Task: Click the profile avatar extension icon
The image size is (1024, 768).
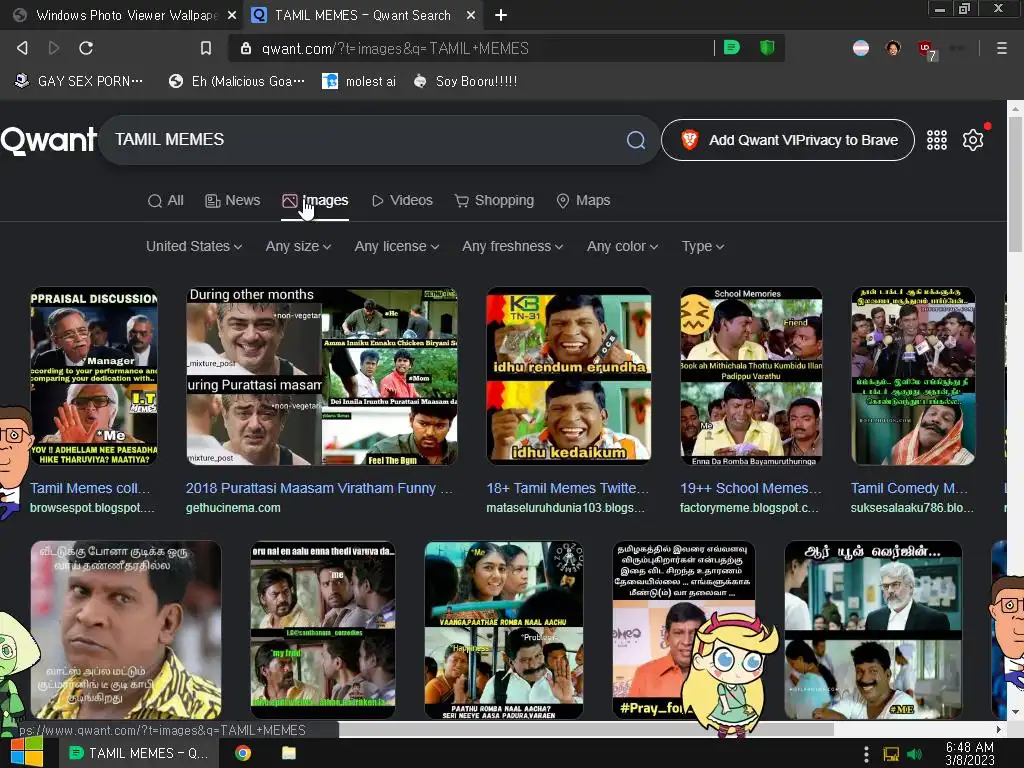Action: [893, 48]
